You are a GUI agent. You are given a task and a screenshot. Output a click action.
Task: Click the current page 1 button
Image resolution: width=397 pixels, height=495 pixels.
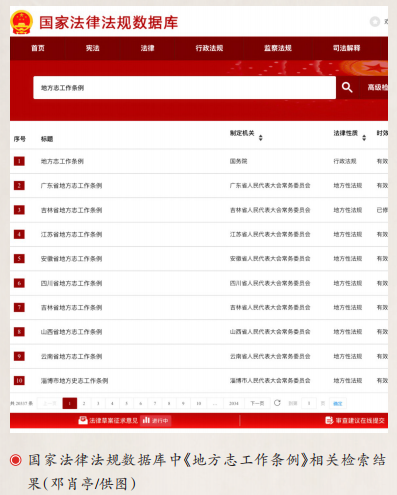[70, 403]
